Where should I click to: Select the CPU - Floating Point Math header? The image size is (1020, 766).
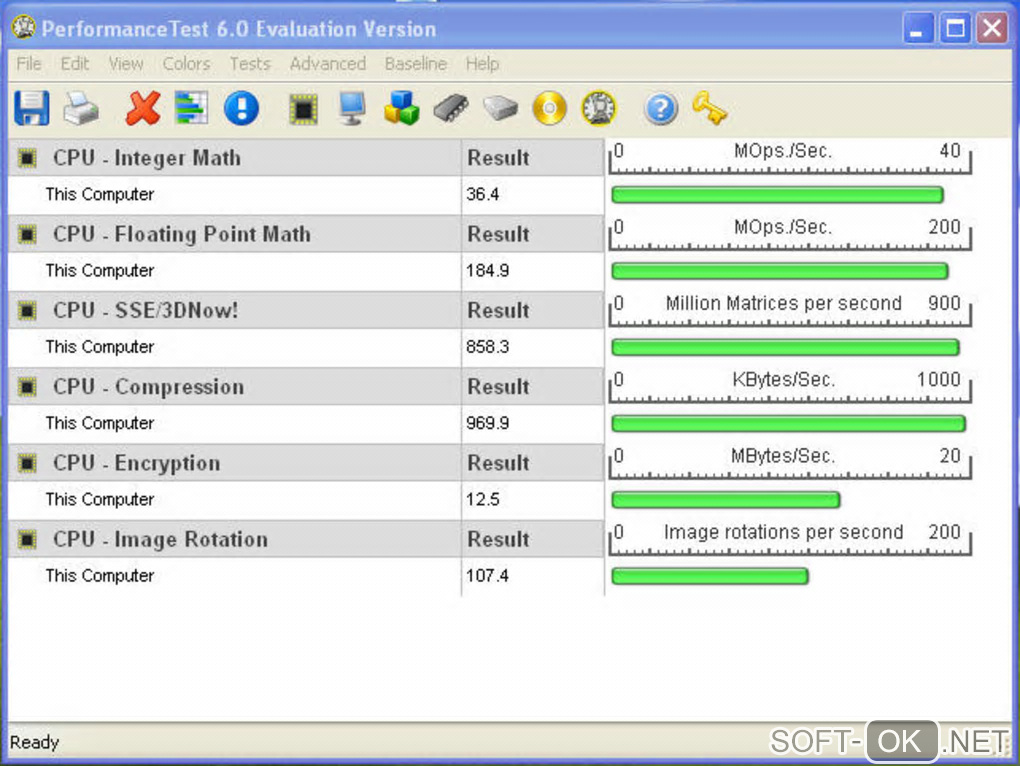tap(234, 234)
